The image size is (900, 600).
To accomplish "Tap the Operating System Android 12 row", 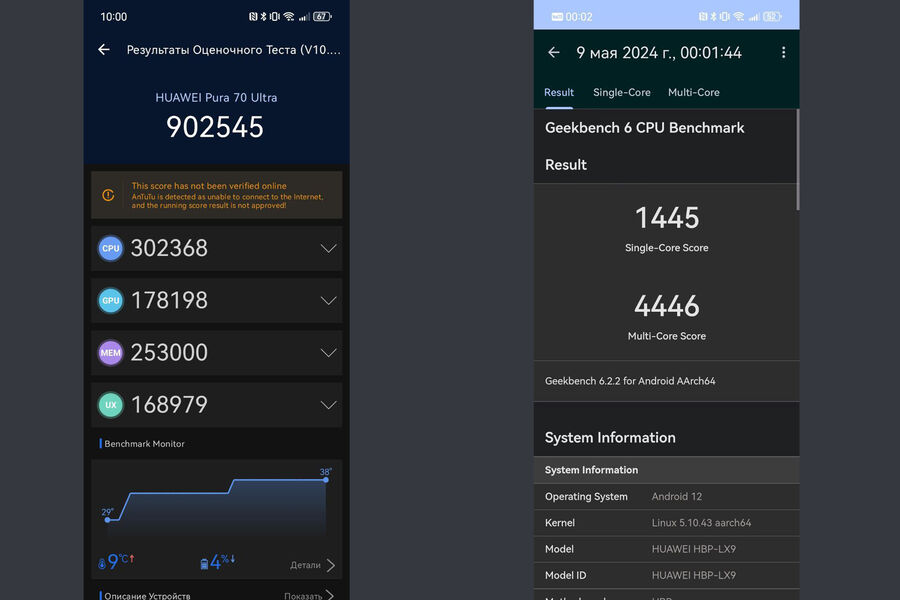I will [666, 497].
